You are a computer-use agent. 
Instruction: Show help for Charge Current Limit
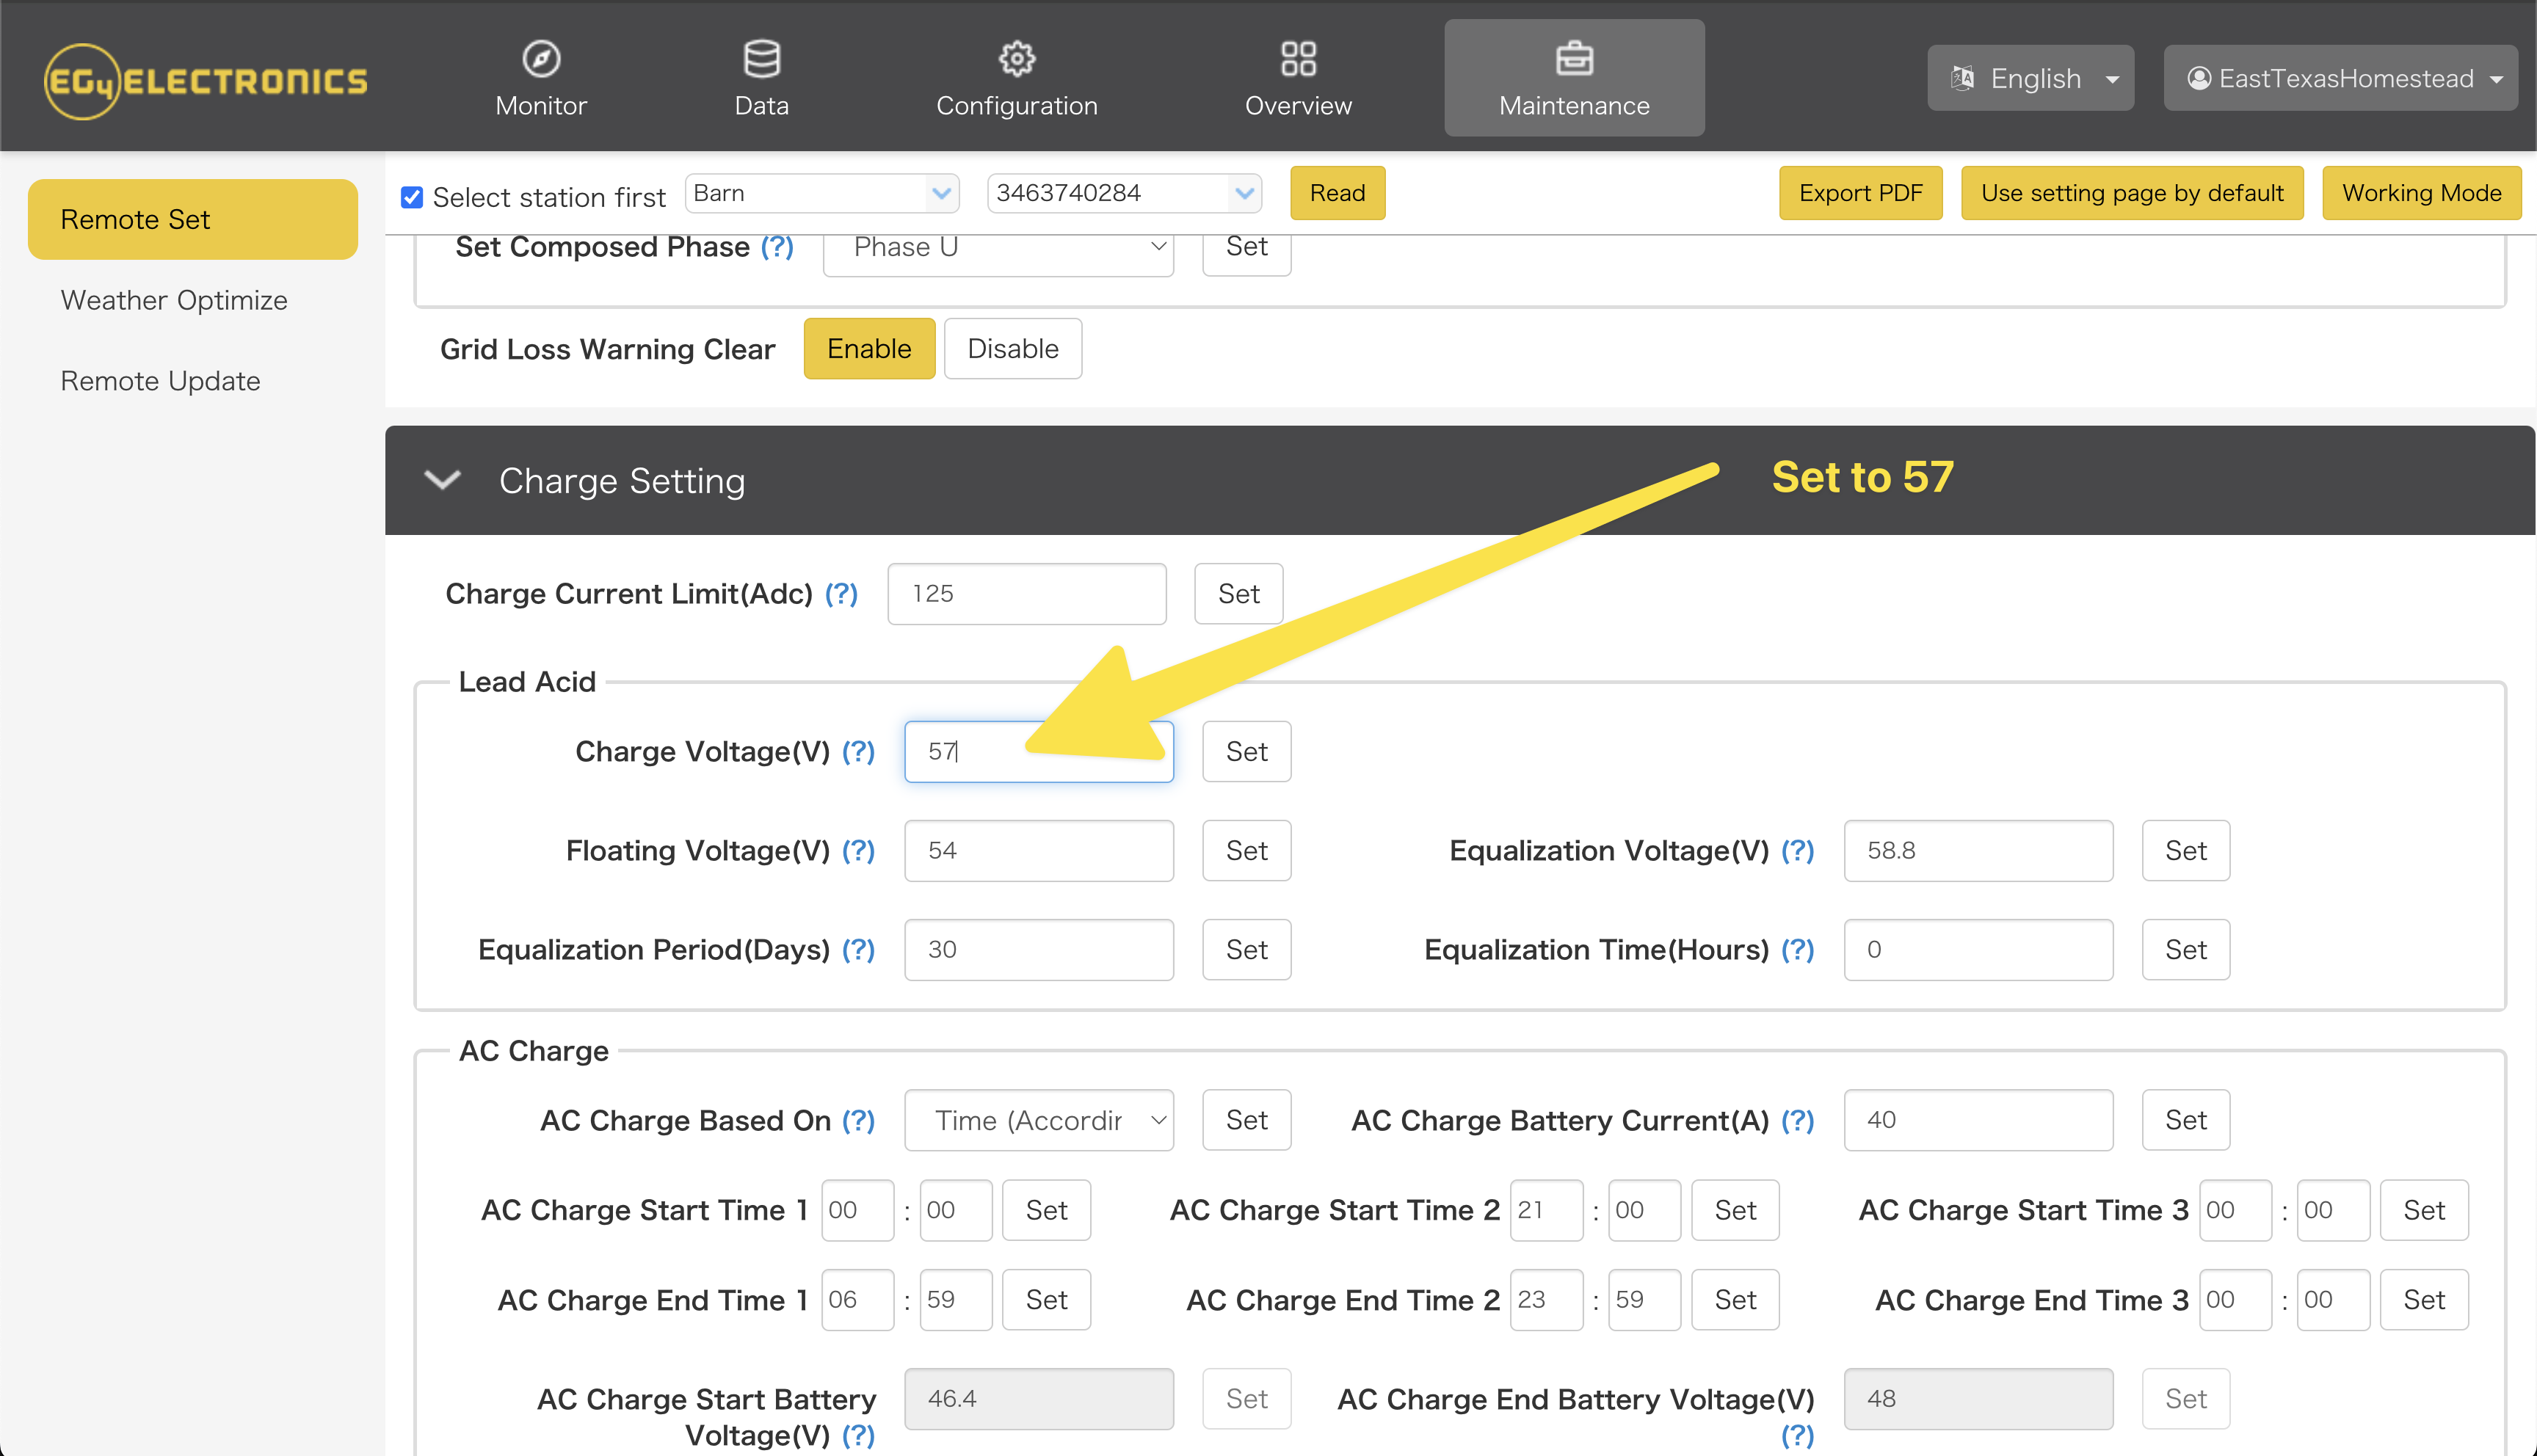click(x=841, y=593)
